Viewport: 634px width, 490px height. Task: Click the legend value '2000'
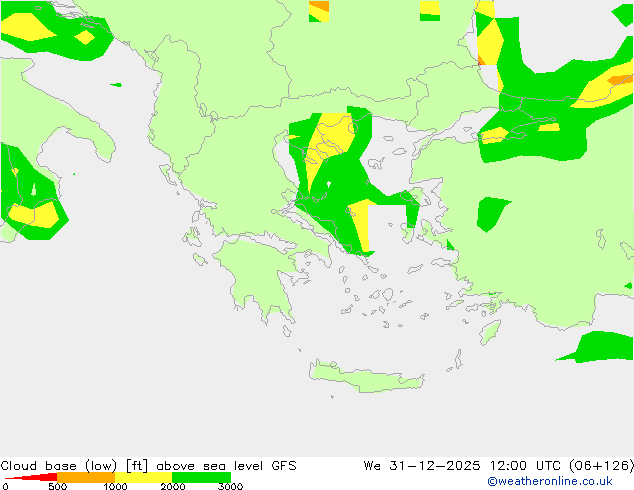pos(173,486)
